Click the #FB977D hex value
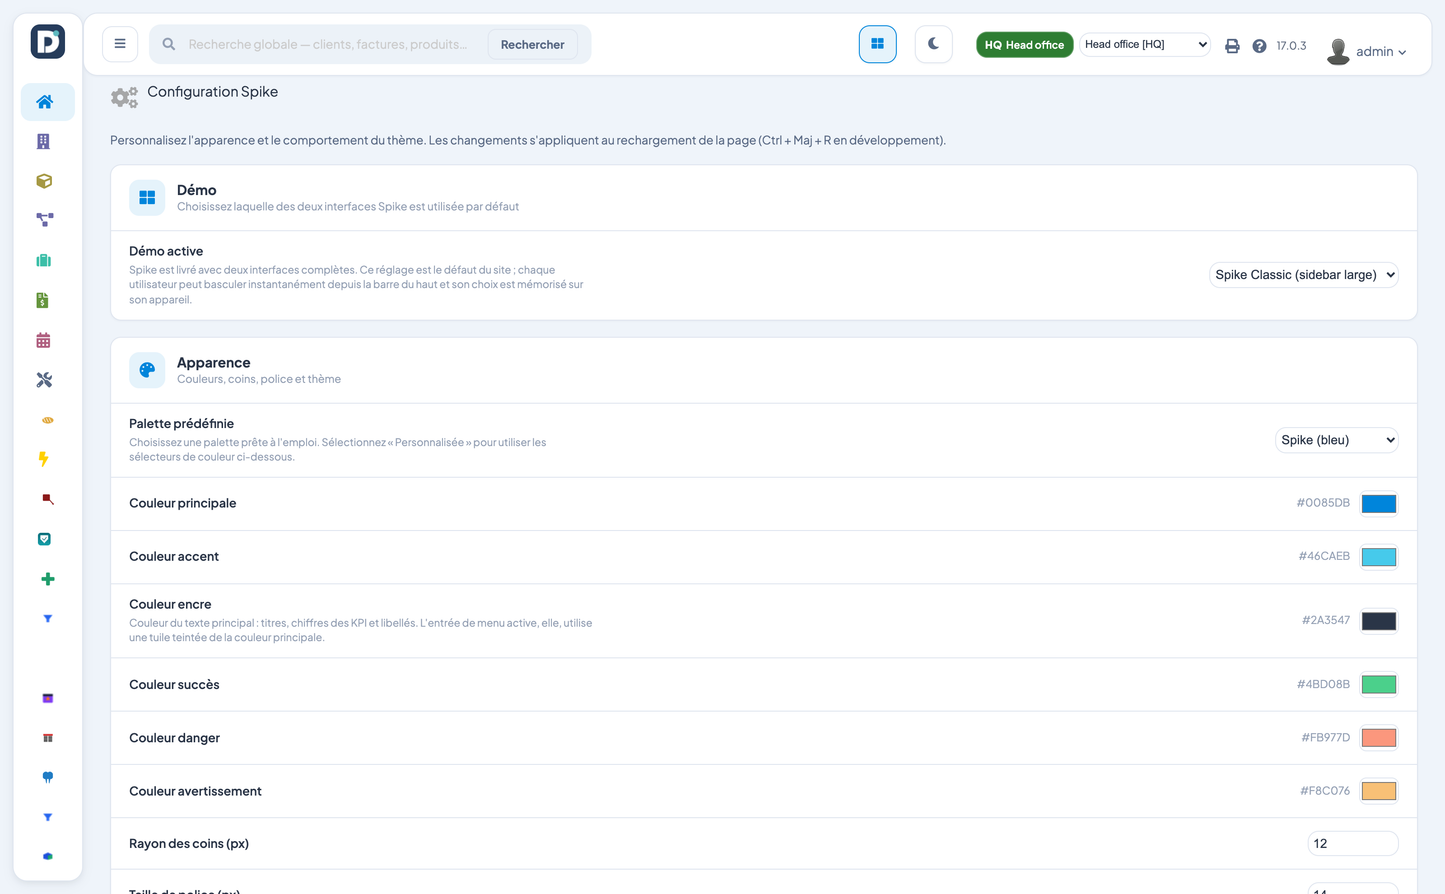Screen dimensions: 1445x894 click(1325, 737)
